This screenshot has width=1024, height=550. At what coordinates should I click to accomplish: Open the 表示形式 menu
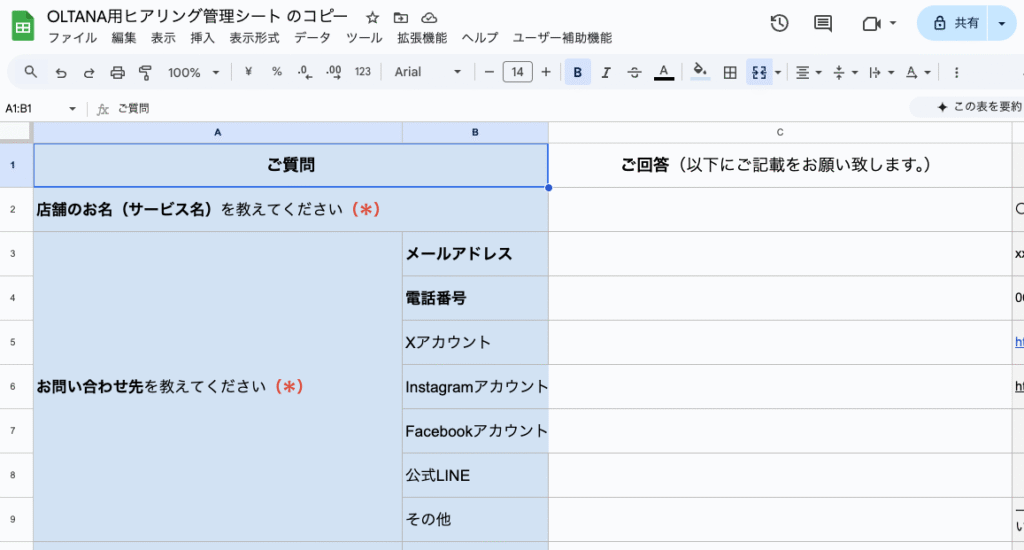pos(255,38)
